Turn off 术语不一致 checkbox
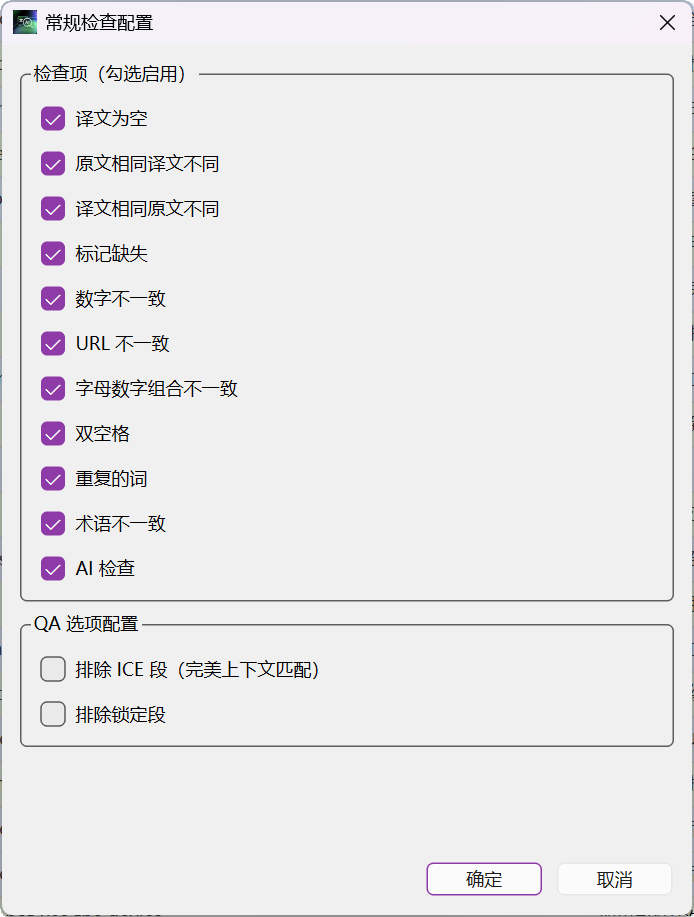Image resolution: width=694 pixels, height=917 pixels. (53, 524)
